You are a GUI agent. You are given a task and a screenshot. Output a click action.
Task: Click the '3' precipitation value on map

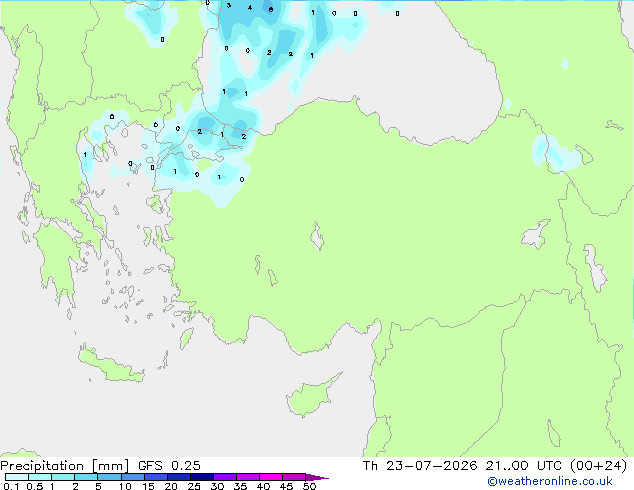[228, 5]
